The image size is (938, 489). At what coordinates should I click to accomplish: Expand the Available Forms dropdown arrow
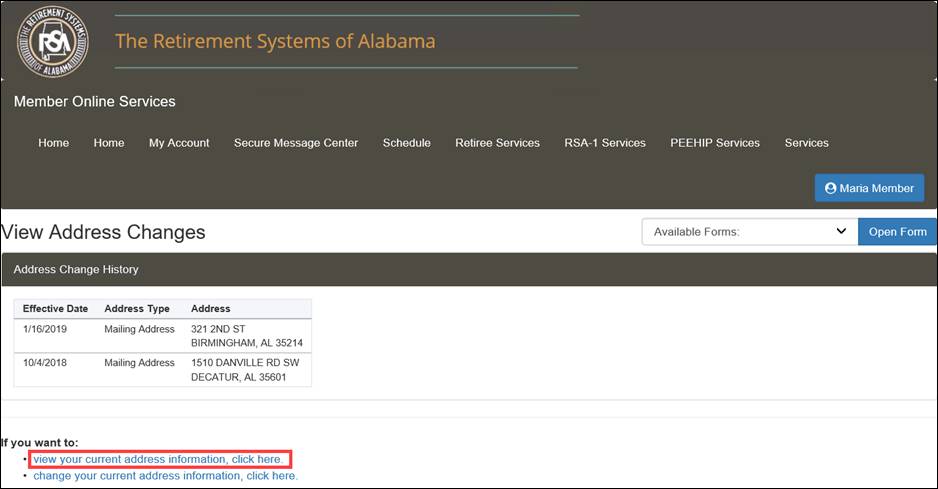841,231
